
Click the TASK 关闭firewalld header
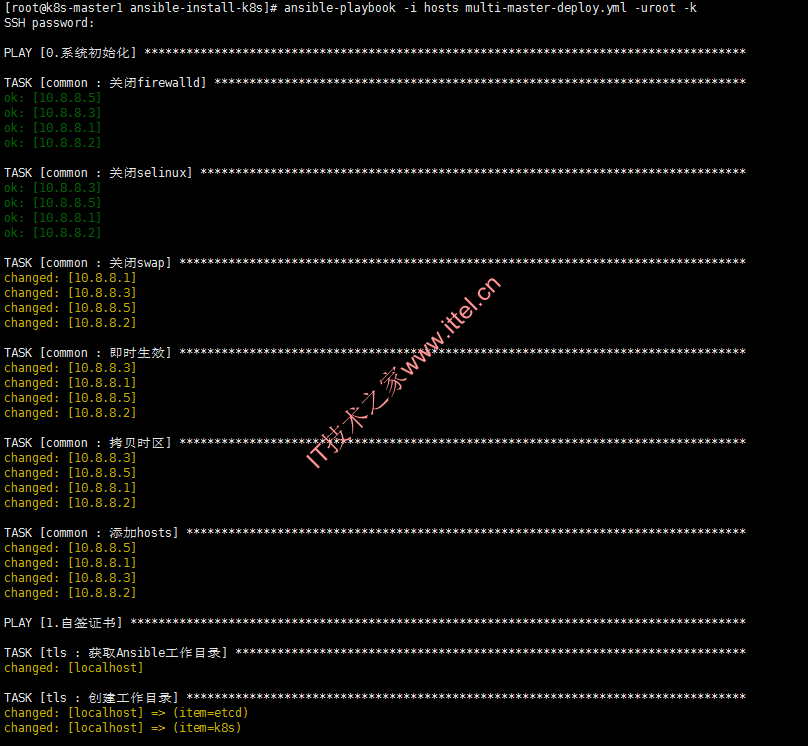375,82
